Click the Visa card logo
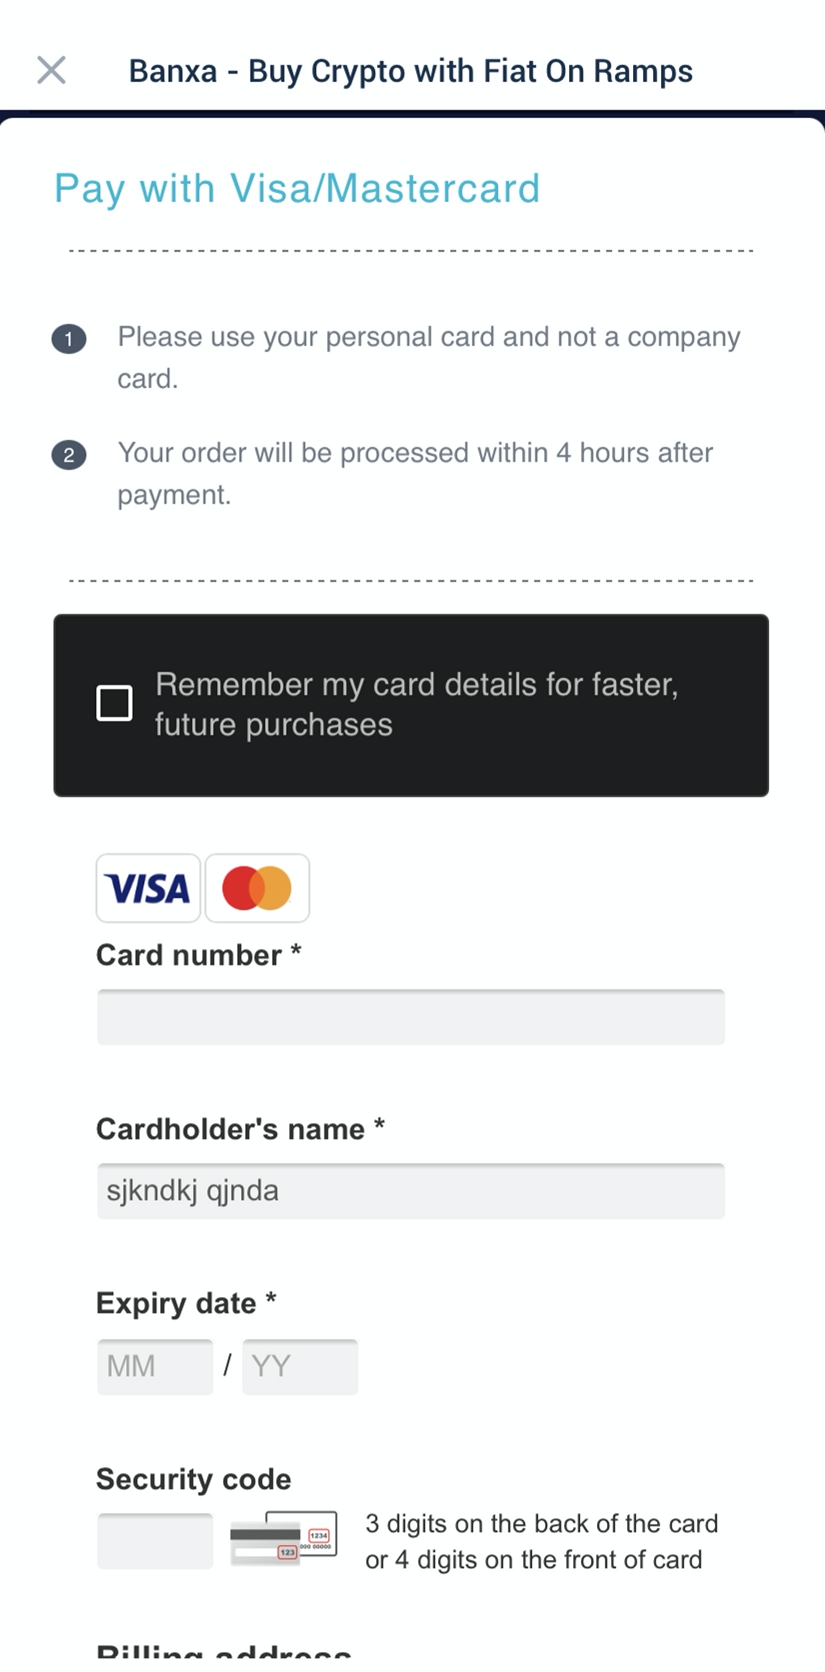 click(x=148, y=888)
